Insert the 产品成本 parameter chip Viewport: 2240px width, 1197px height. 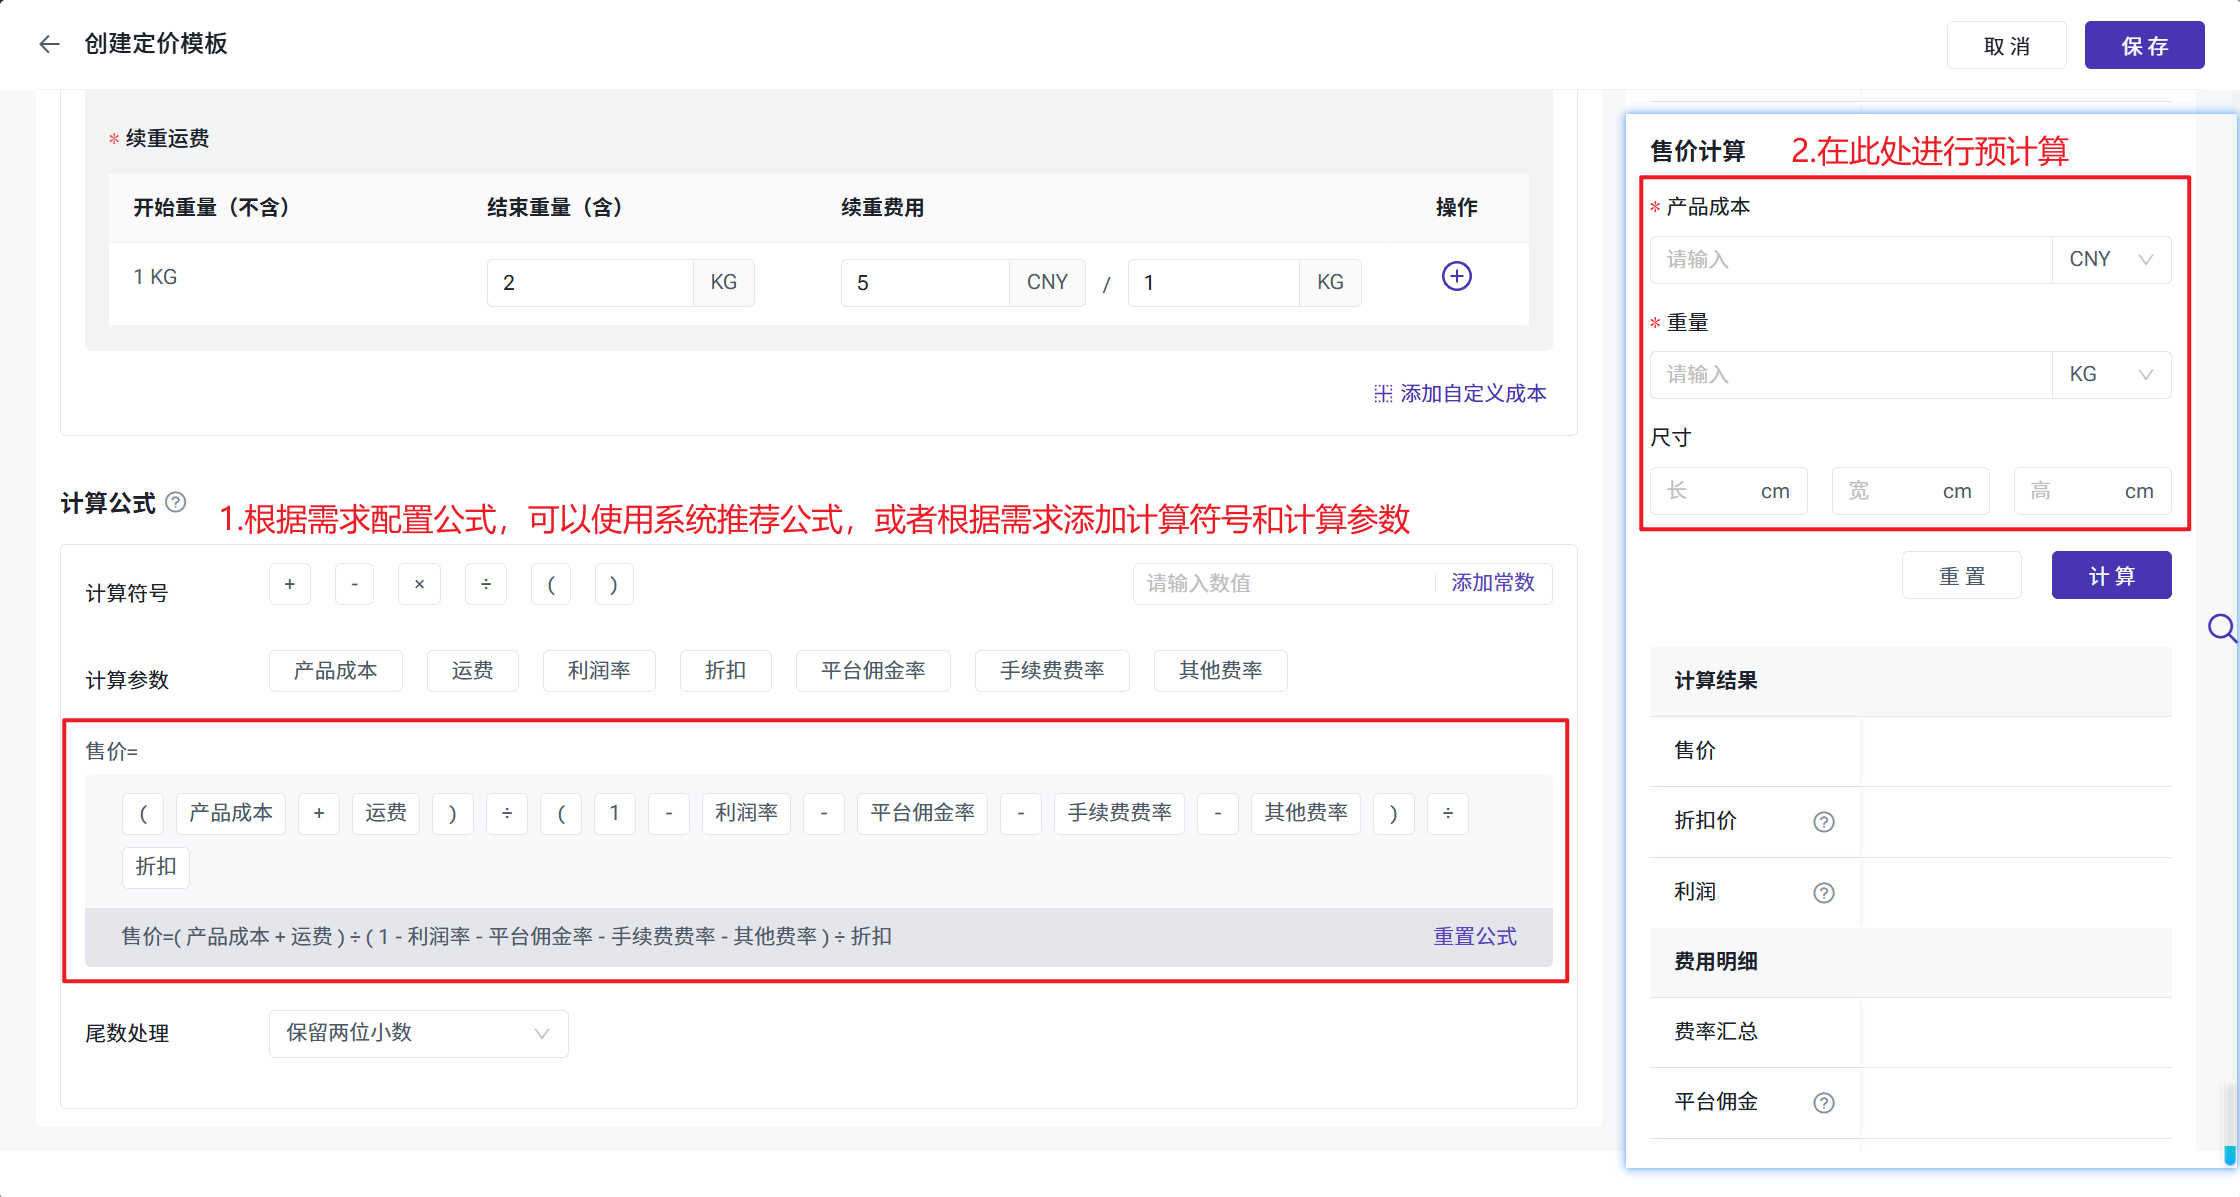pos(335,671)
